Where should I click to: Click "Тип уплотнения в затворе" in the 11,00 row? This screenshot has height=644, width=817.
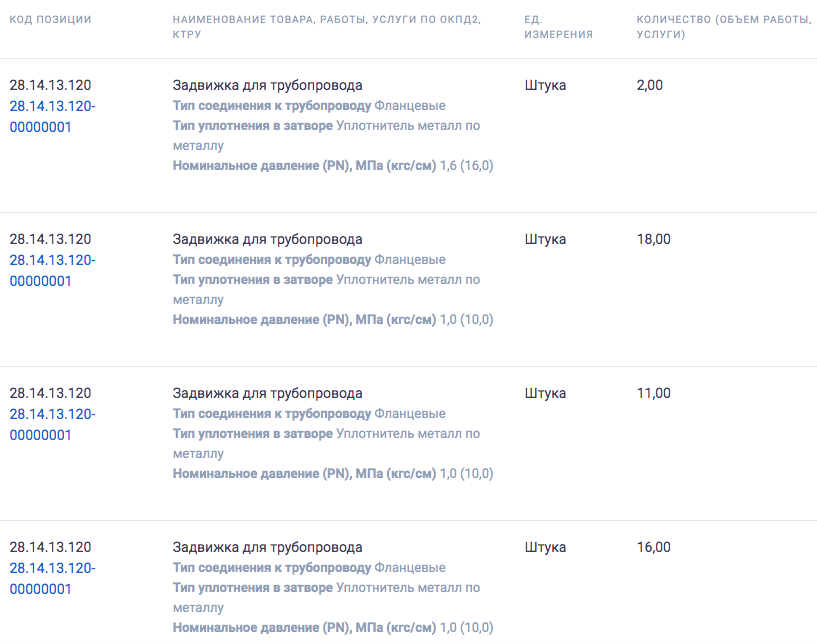click(252, 434)
